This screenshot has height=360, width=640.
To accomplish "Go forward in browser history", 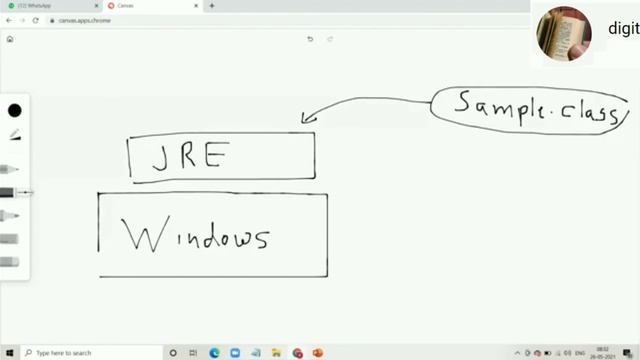I will click(22, 20).
